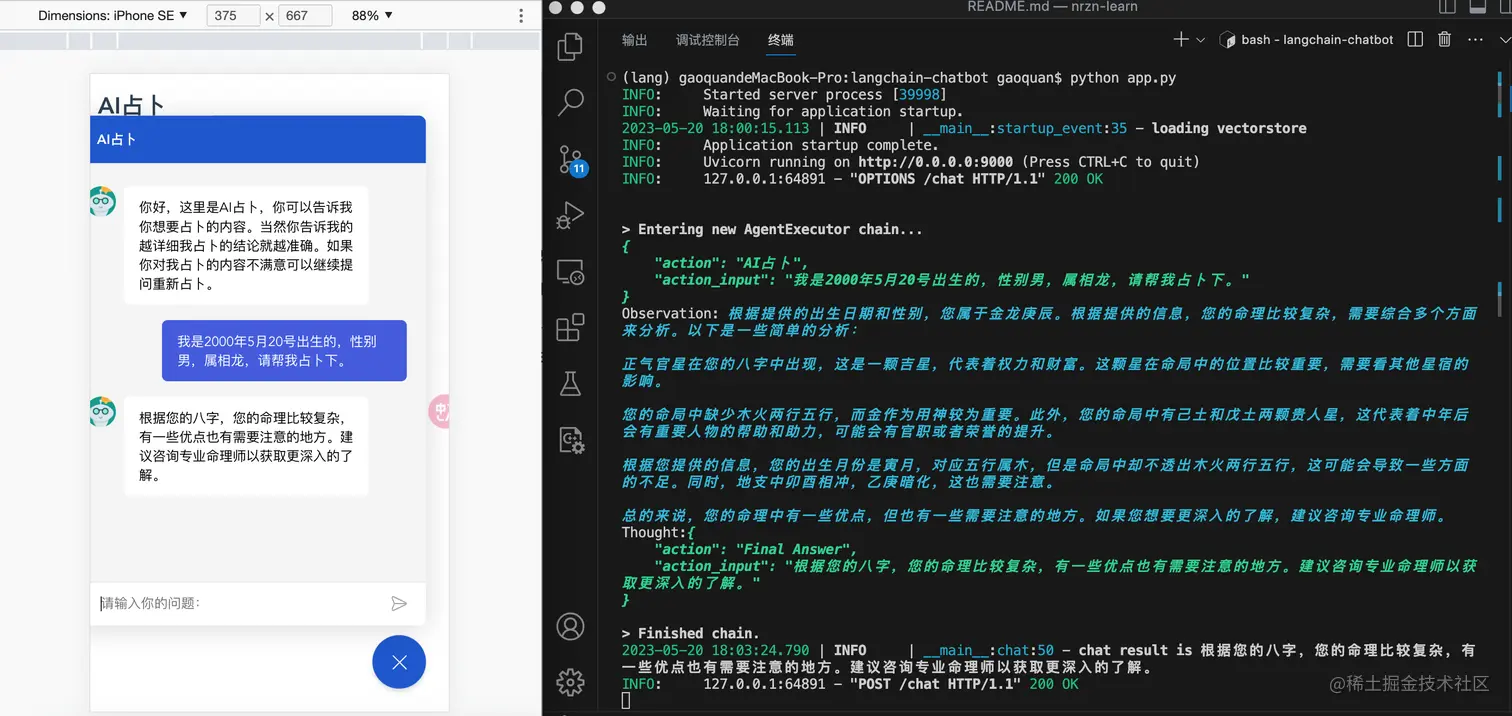1512x716 pixels.
Task: Click the 请输入你的问题 chat input field
Action: coord(240,603)
